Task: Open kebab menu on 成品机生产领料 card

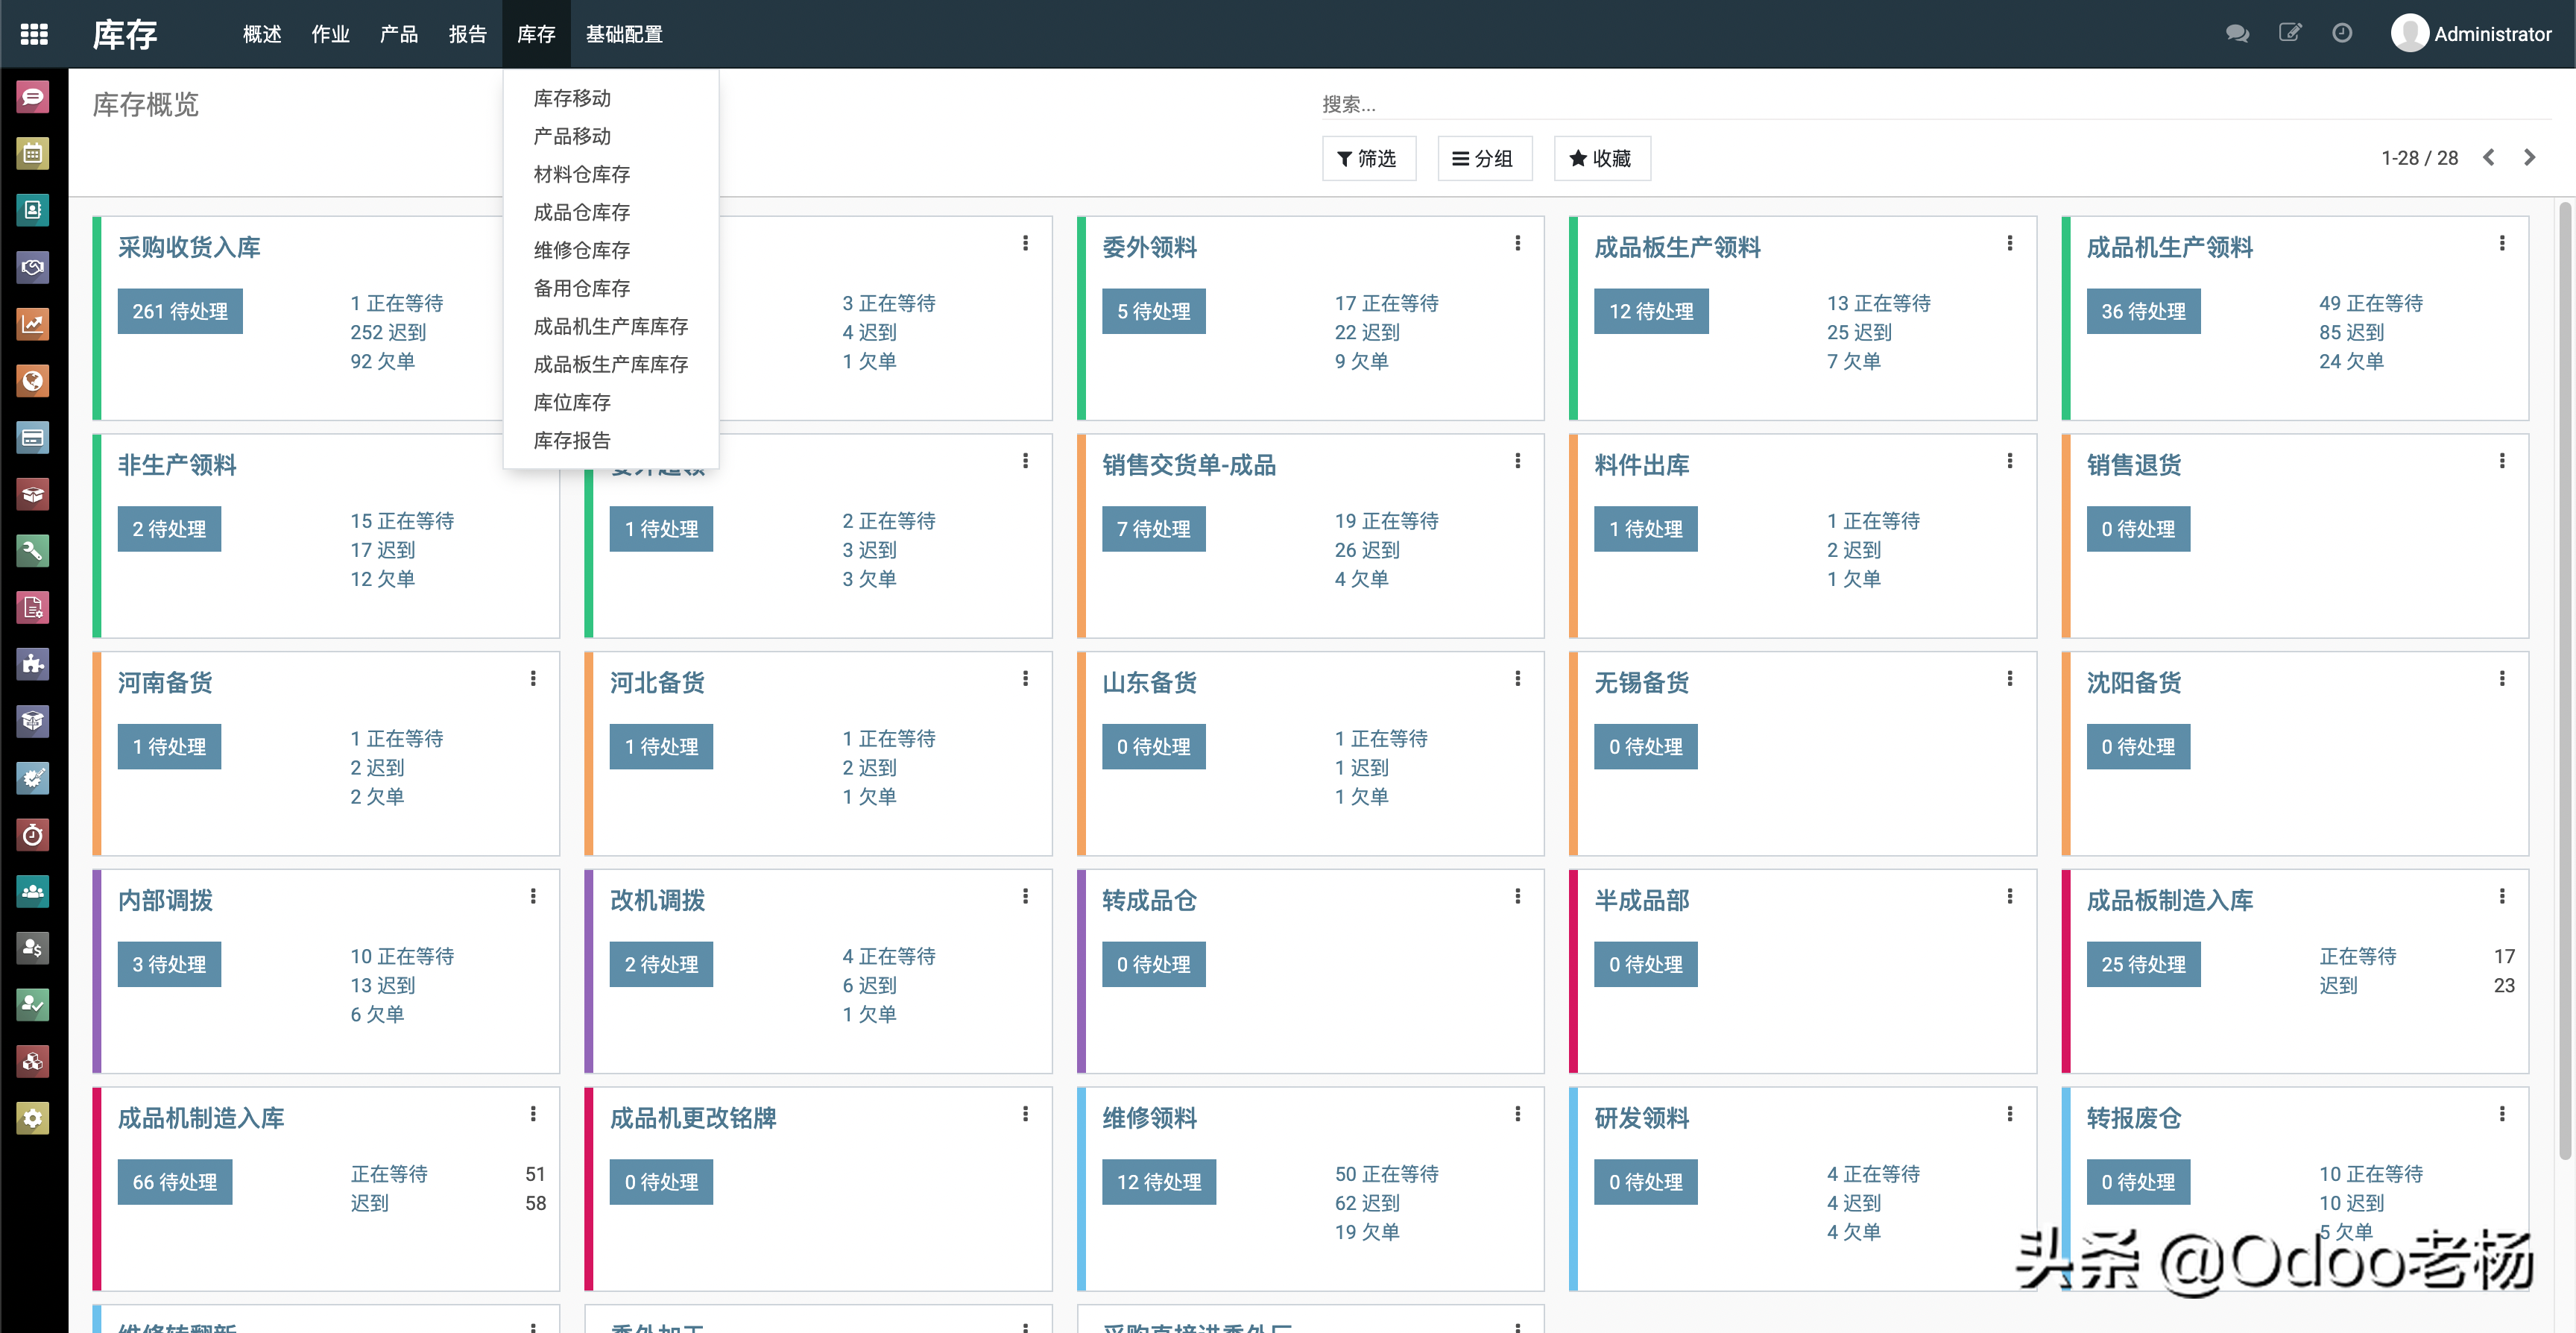Action: [2501, 243]
